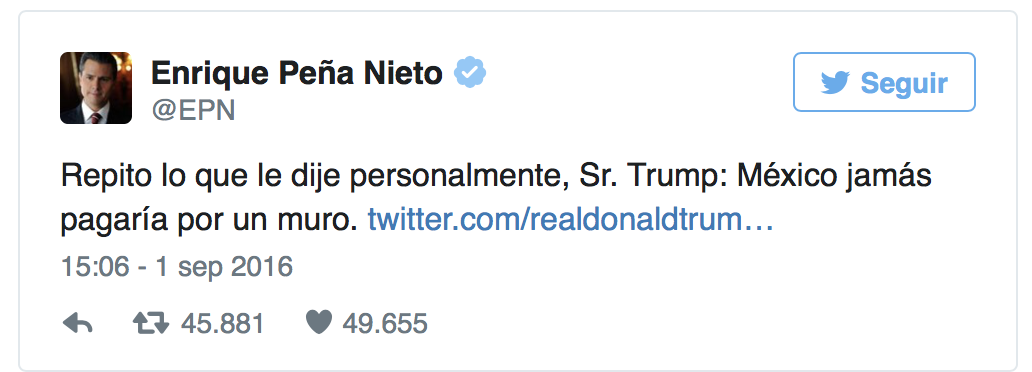The image size is (1032, 372).
Task: Open the 15:06 - 1 sep 2016 timestamp
Action: 176,267
